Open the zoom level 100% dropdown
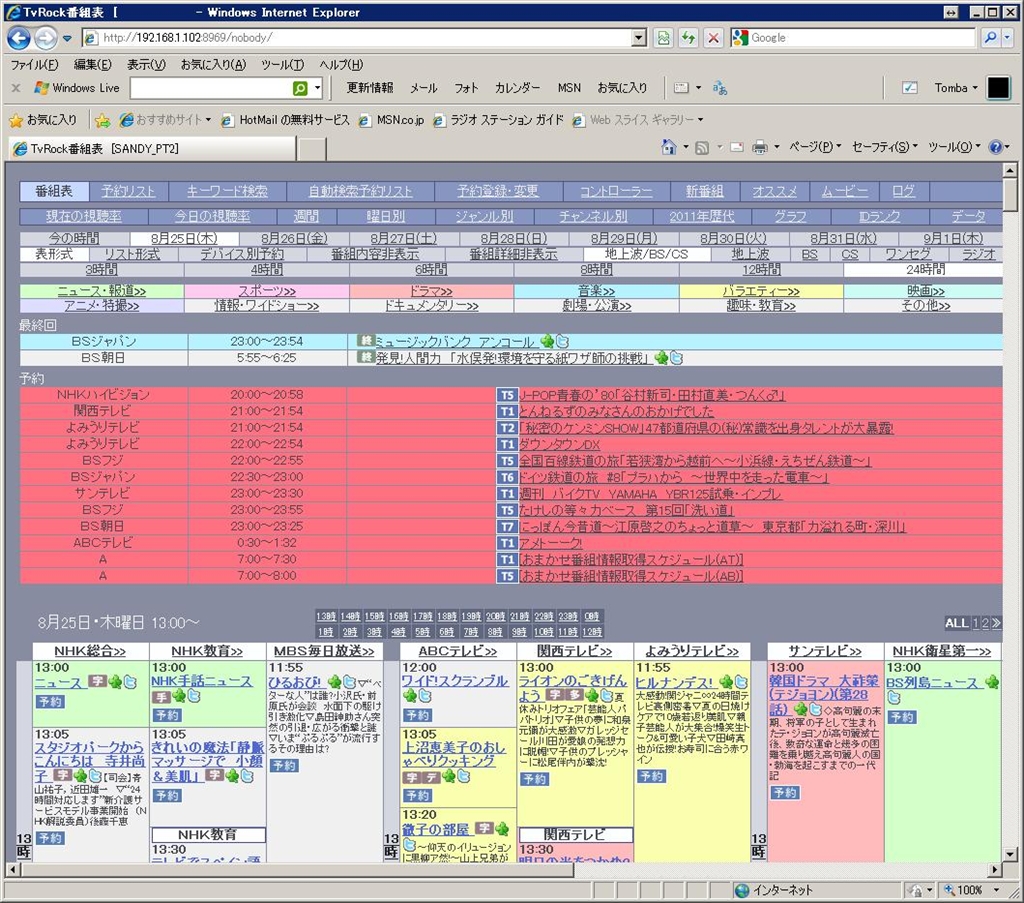This screenshot has width=1024, height=903. click(997, 891)
